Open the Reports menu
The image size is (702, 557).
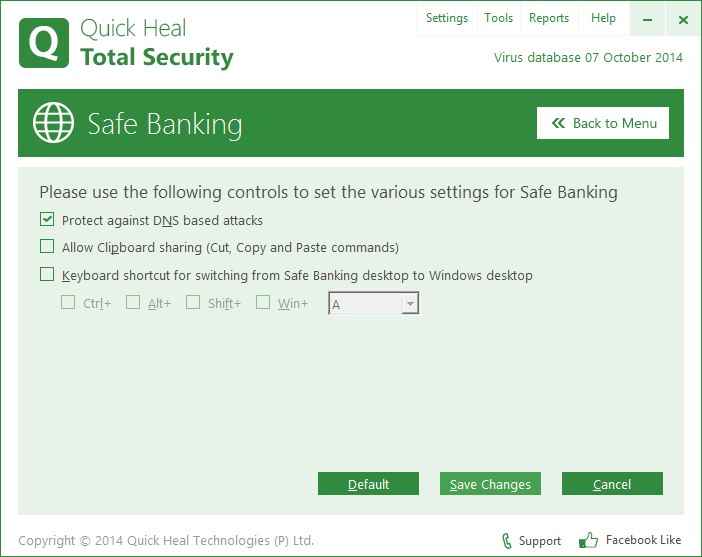click(549, 18)
